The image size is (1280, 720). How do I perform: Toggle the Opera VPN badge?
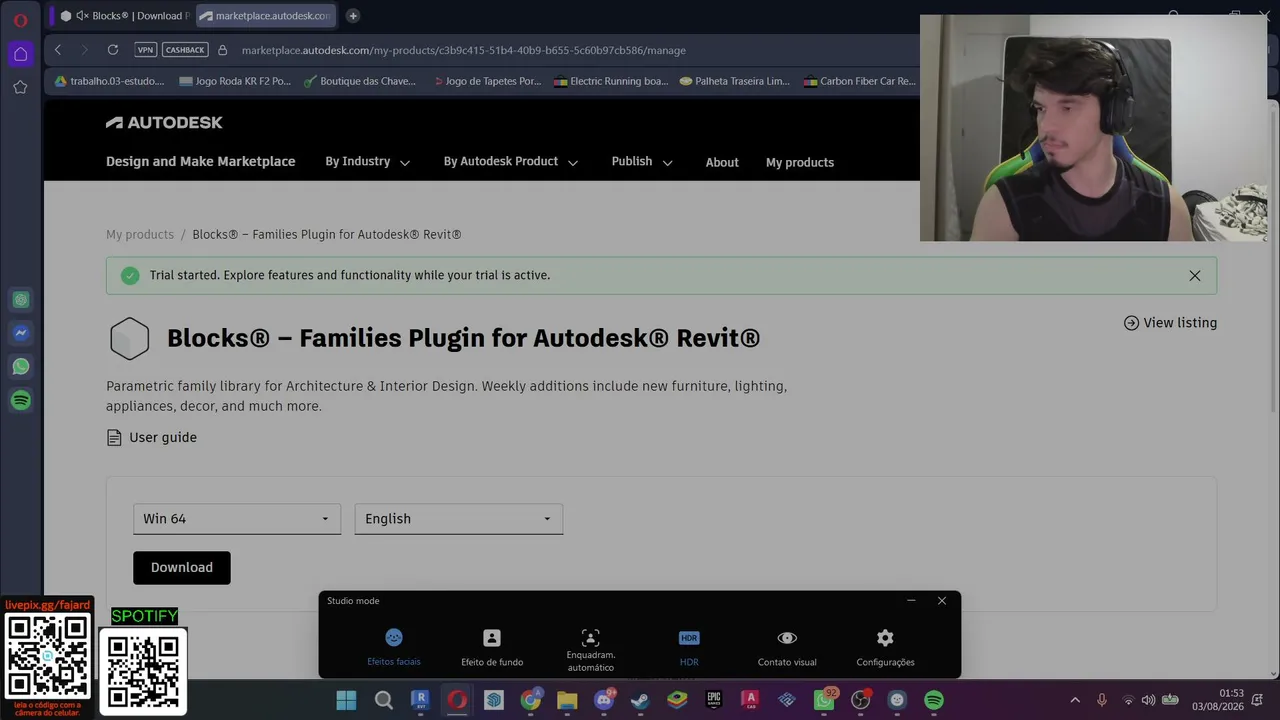point(146,50)
